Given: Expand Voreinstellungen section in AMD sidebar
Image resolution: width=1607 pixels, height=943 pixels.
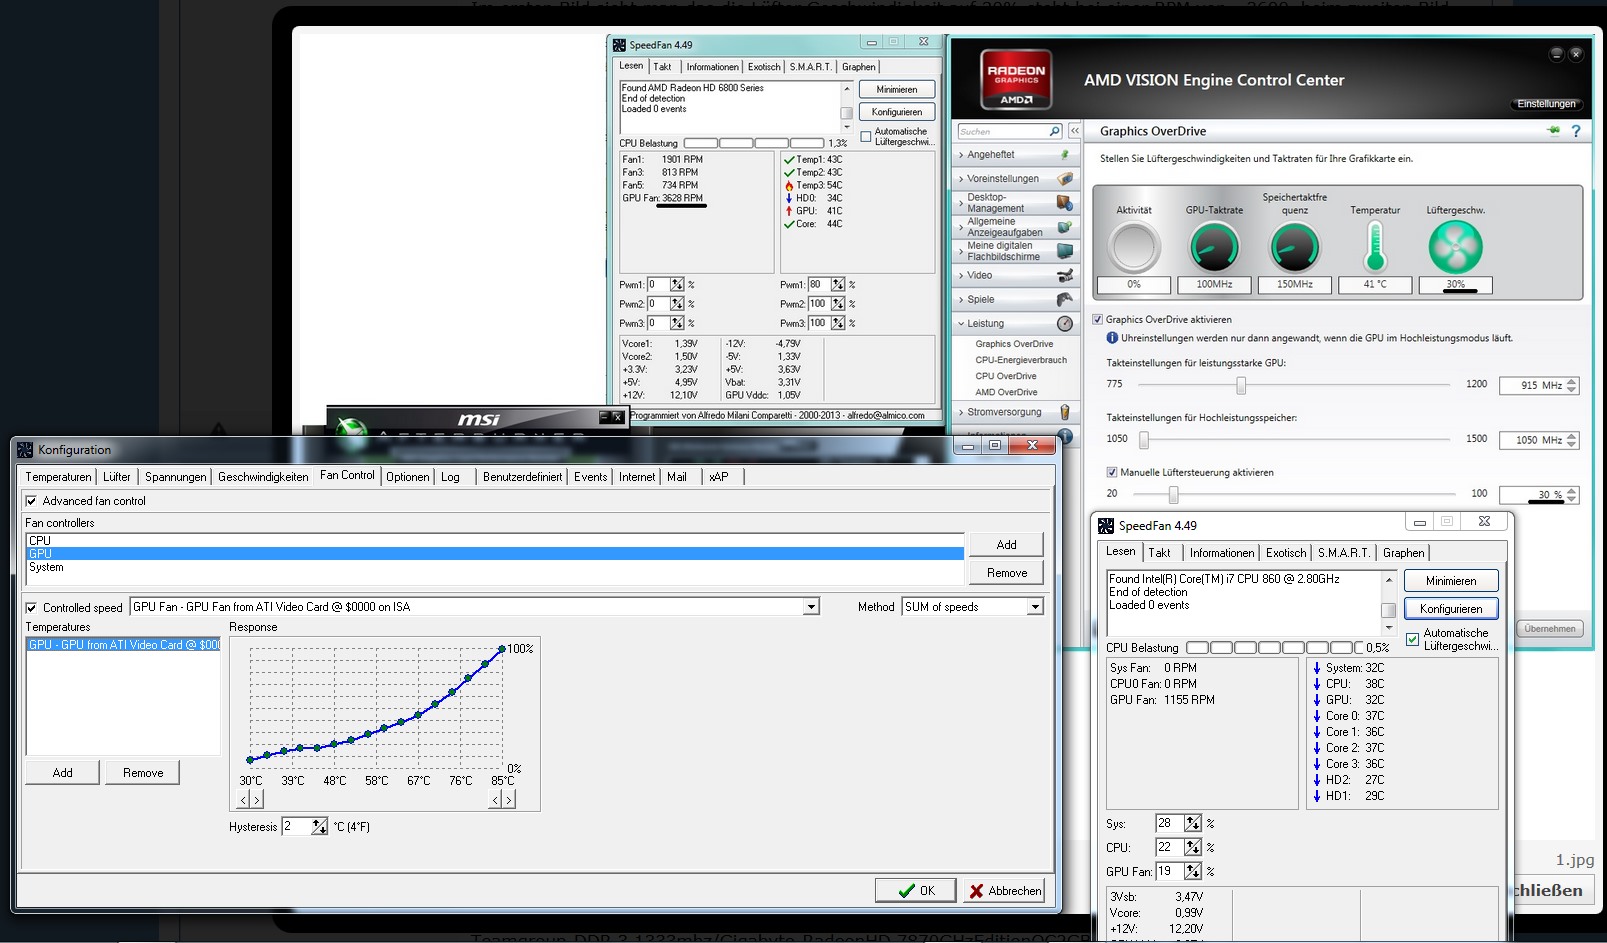Looking at the screenshot, I should click(x=961, y=179).
